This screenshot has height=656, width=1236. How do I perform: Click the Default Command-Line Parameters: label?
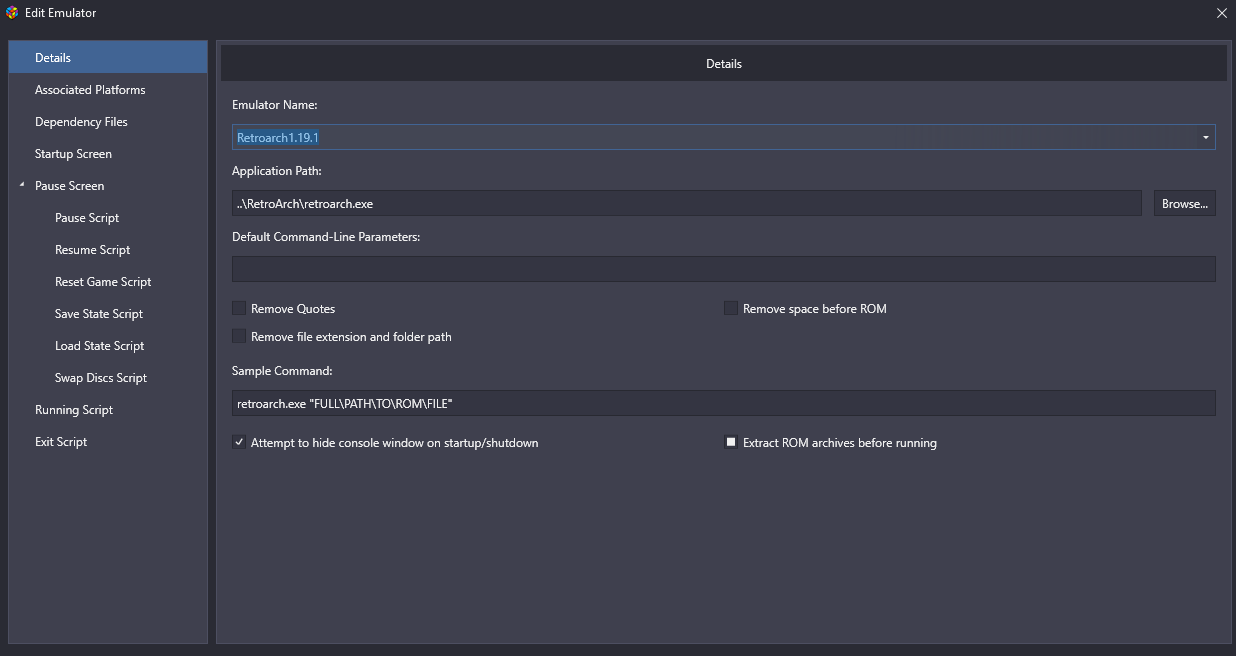tap(326, 236)
